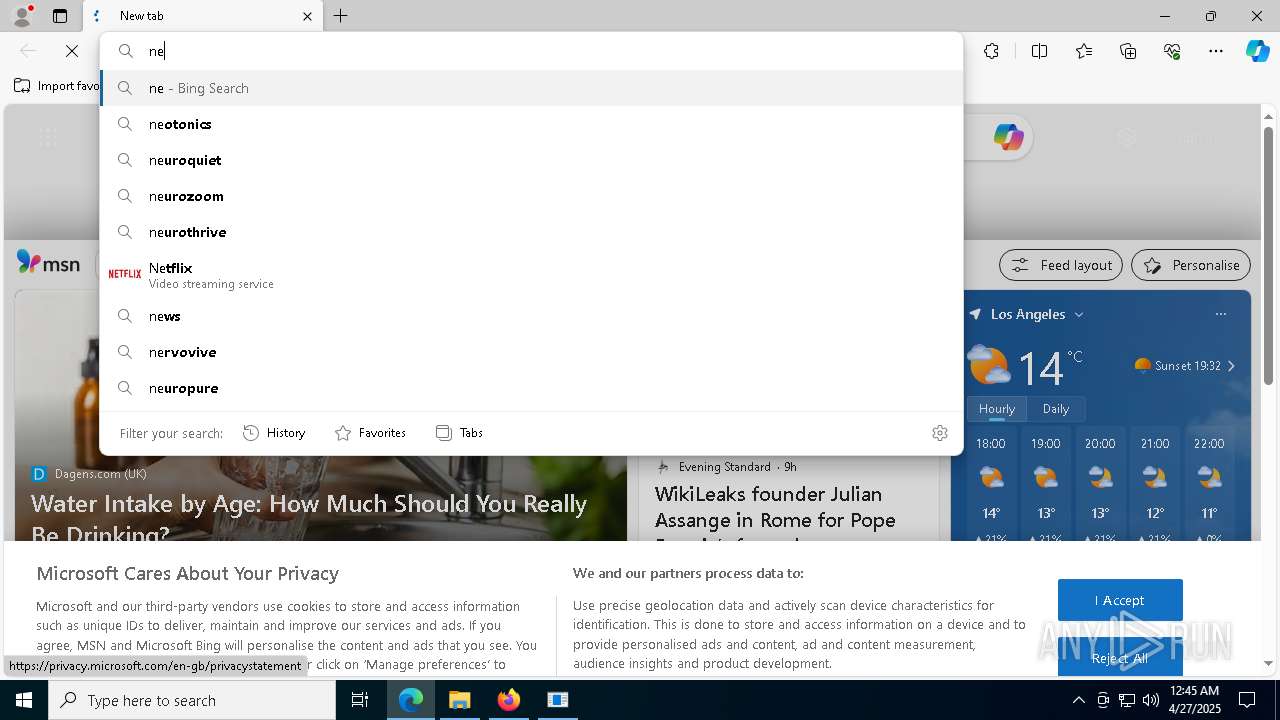Image resolution: width=1280 pixels, height=720 pixels.
Task: Open Firefox from the taskbar
Action: pos(508,700)
